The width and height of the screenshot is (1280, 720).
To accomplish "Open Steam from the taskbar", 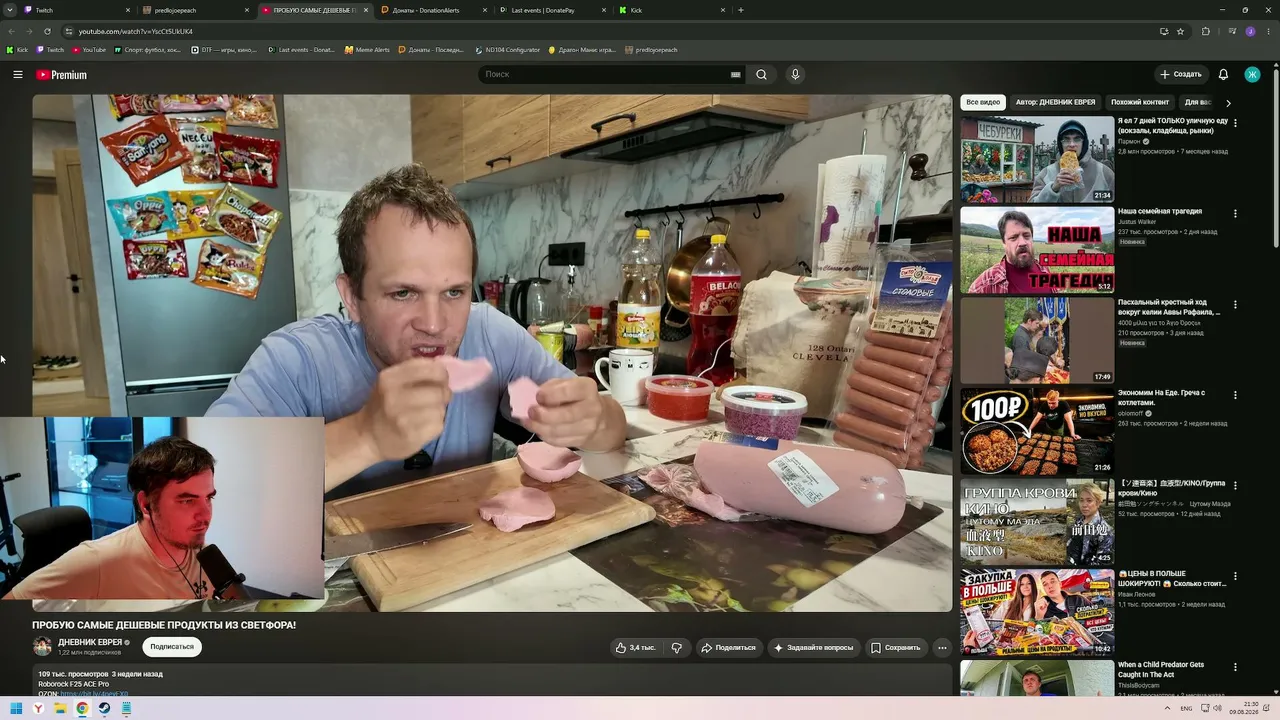I will tap(104, 708).
